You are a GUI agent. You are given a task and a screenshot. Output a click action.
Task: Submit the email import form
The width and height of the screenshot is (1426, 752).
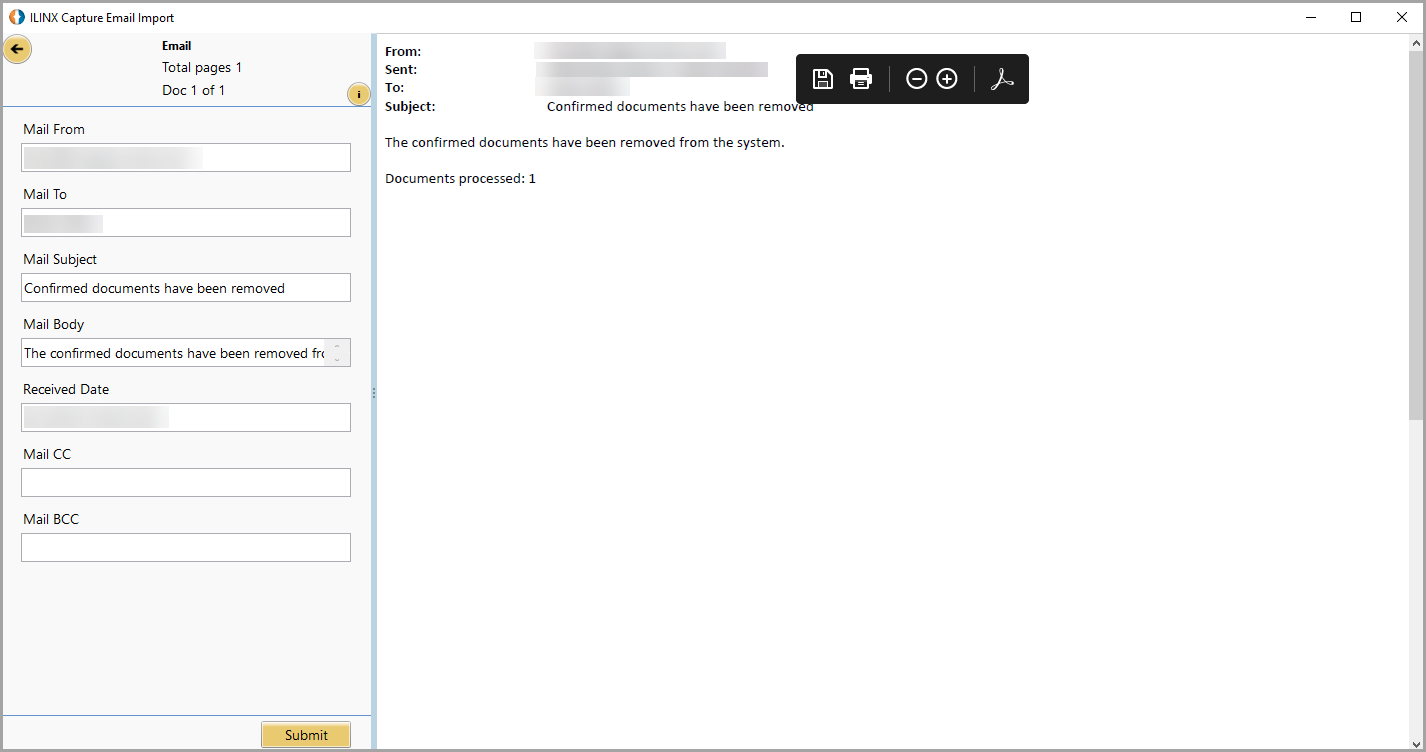click(306, 735)
